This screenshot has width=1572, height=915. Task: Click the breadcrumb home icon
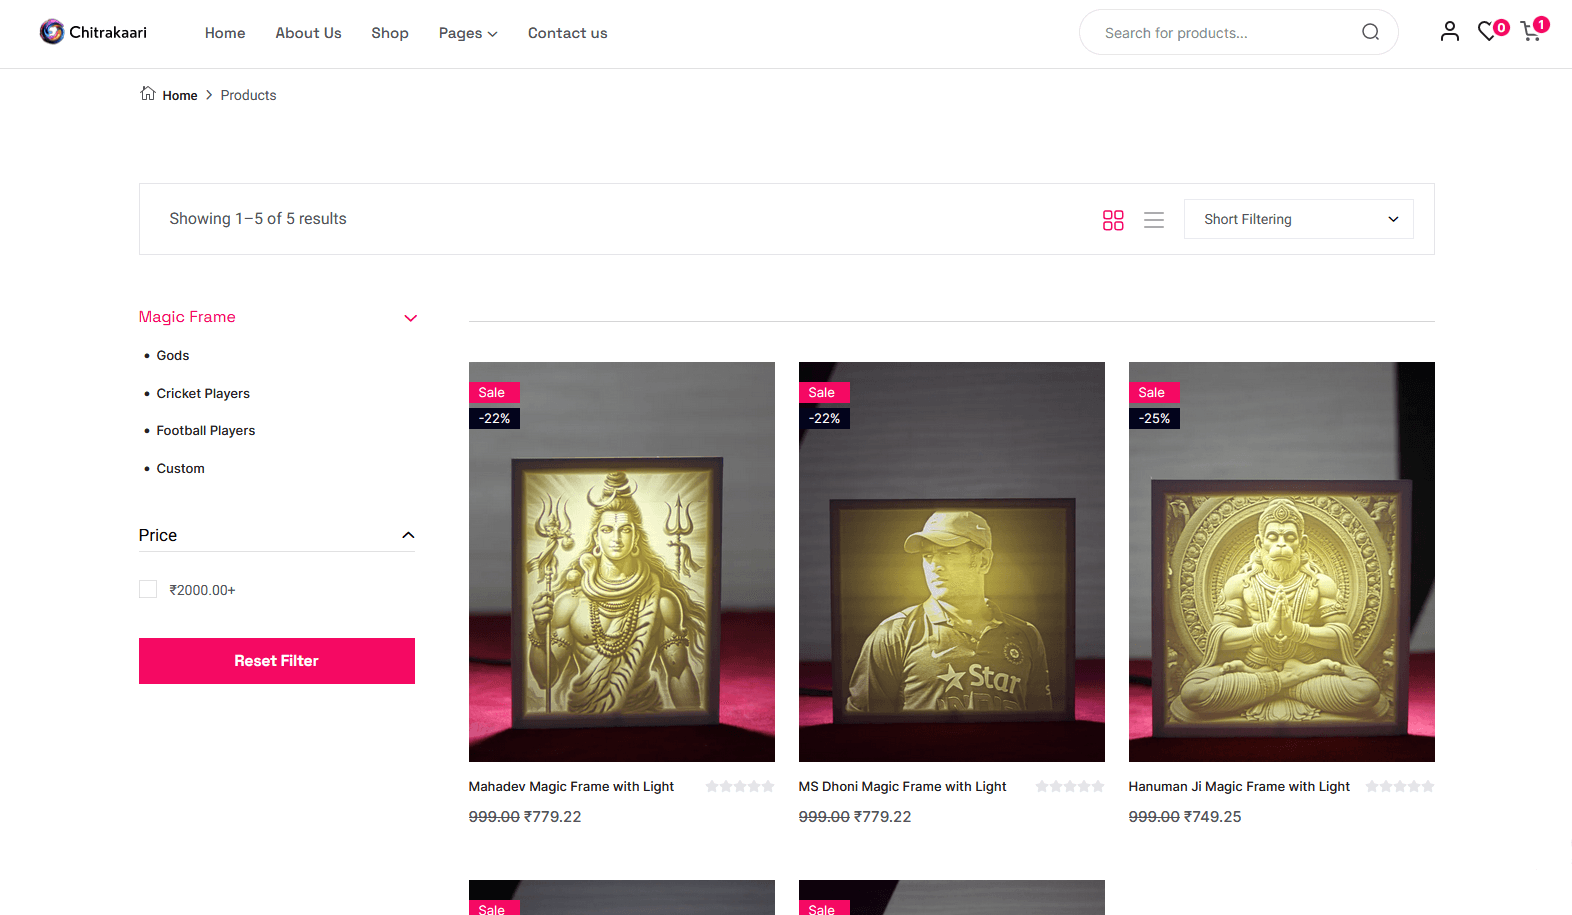(148, 94)
